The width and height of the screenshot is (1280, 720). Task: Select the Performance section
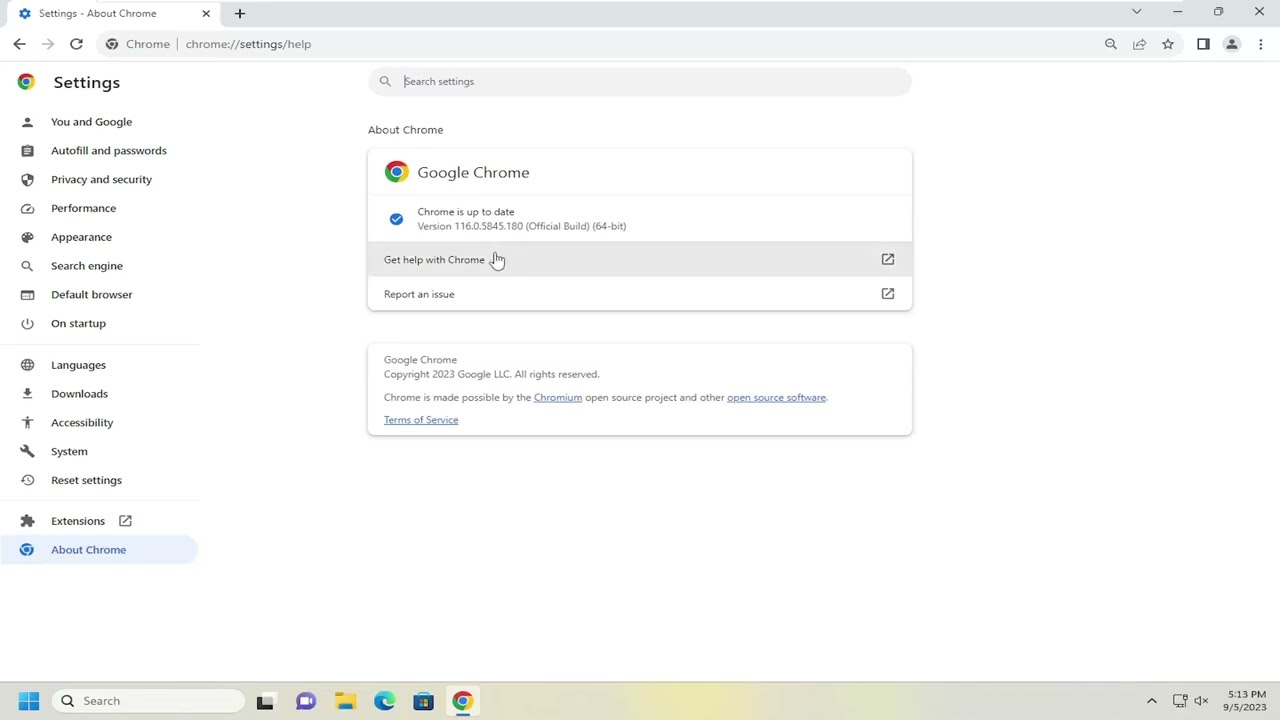coord(83,208)
